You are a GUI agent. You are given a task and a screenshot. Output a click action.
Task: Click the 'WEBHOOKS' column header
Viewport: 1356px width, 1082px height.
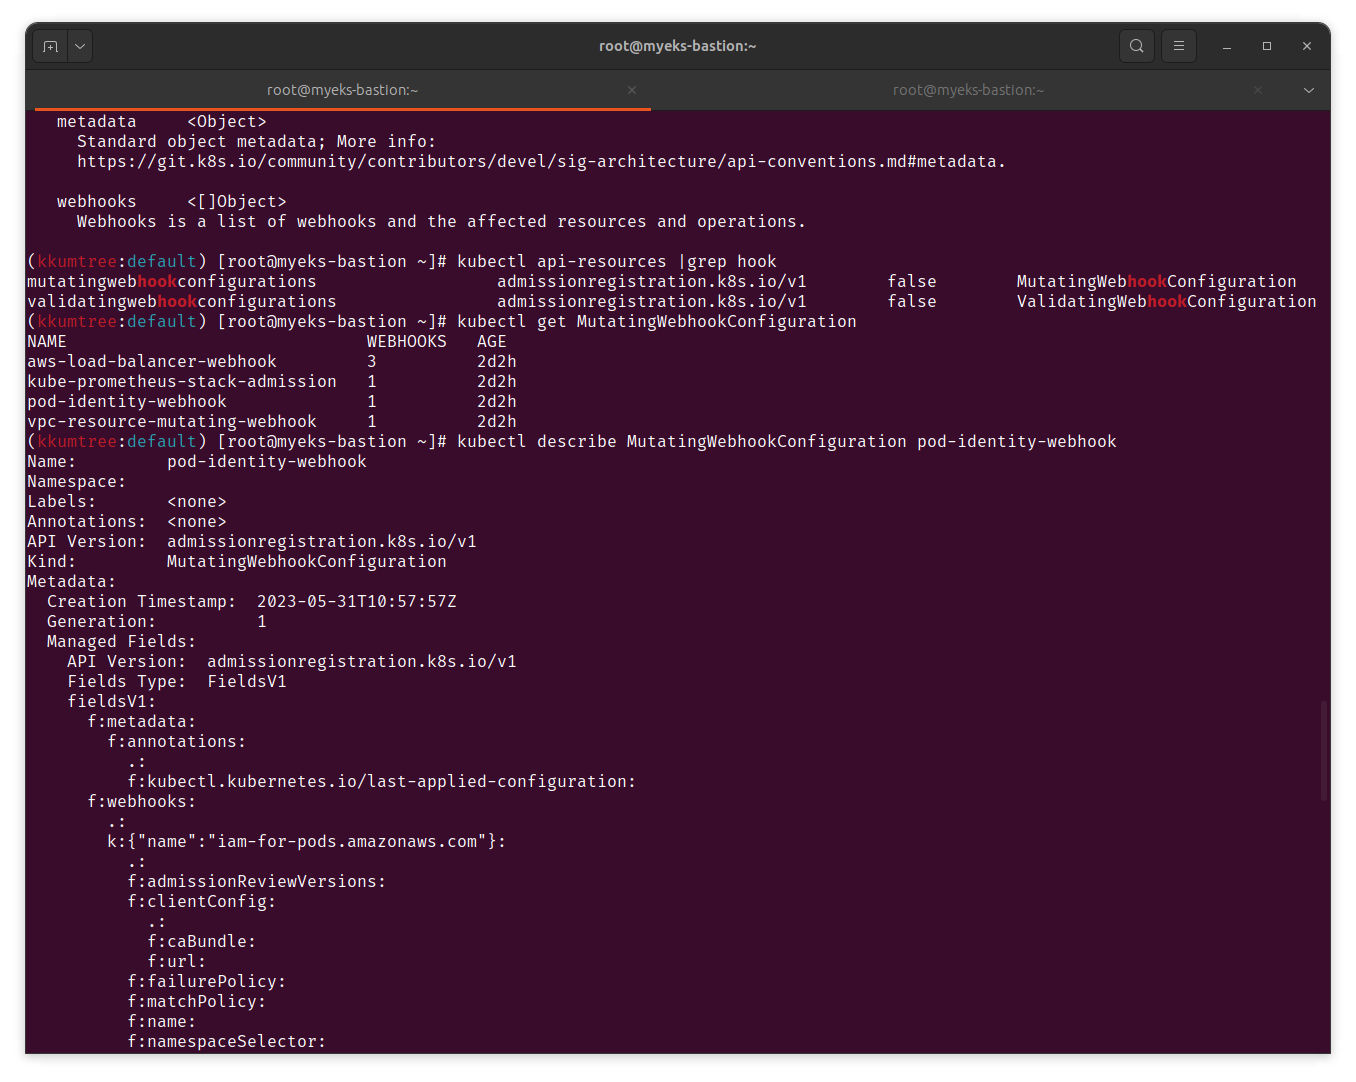[x=407, y=342]
